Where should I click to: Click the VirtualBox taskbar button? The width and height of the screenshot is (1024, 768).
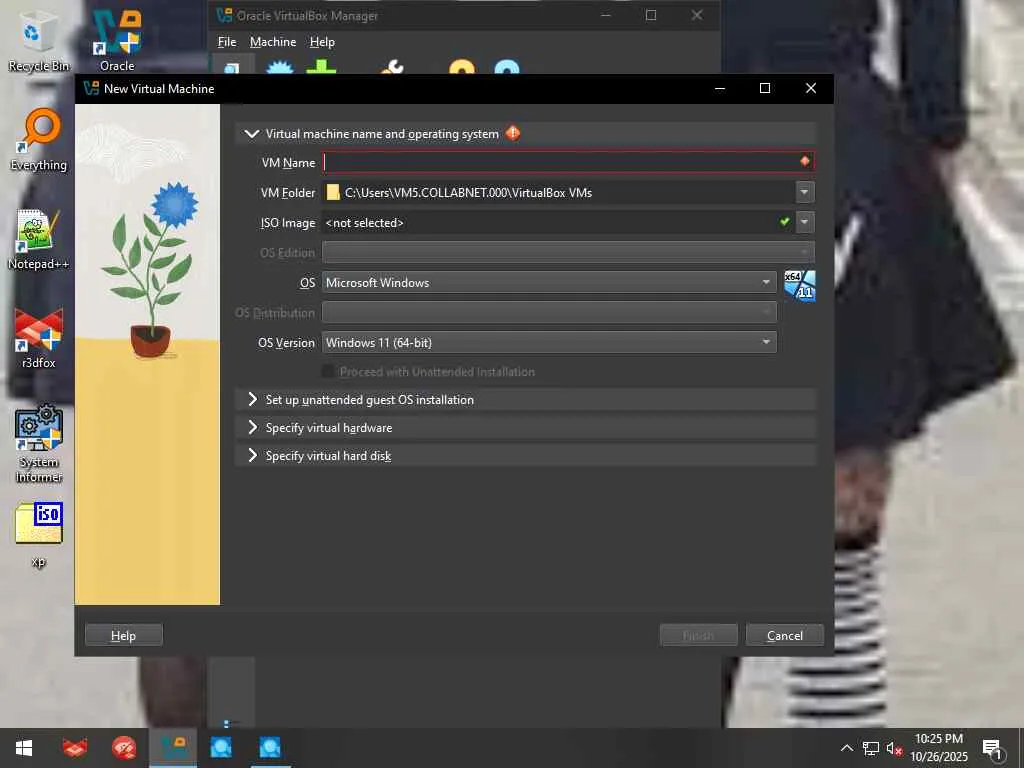coord(173,748)
